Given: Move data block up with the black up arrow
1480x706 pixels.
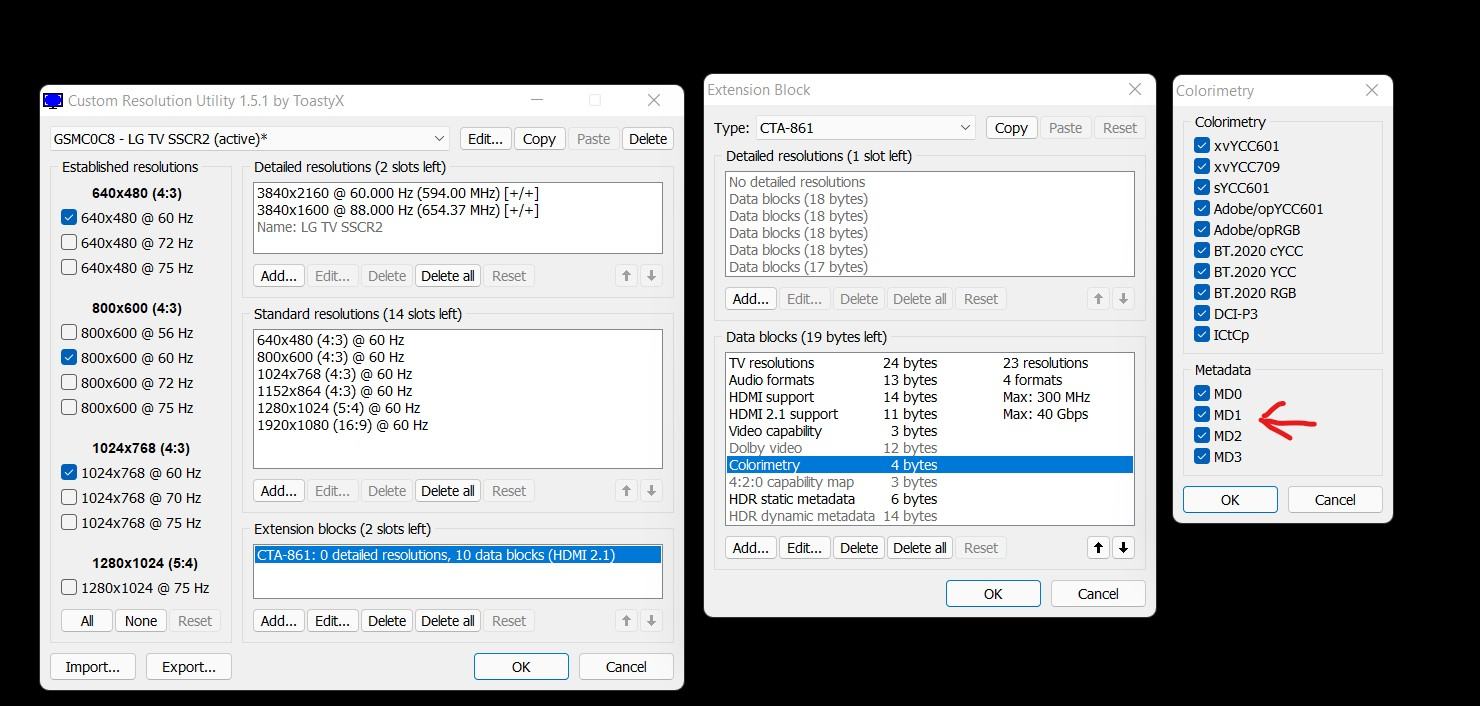Looking at the screenshot, I should coord(1098,548).
